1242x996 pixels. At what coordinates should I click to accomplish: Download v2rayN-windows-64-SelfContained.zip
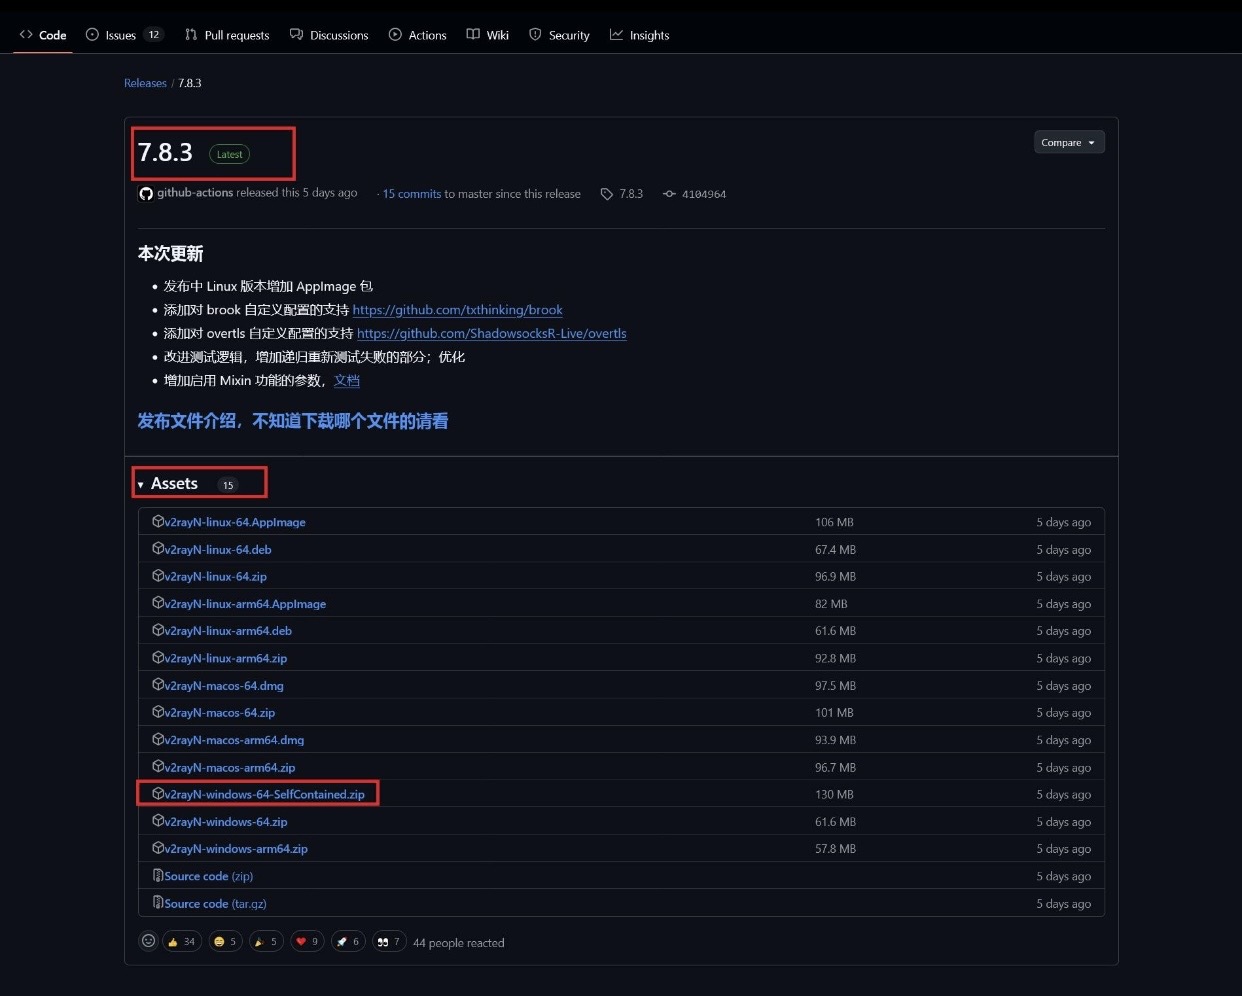click(264, 795)
